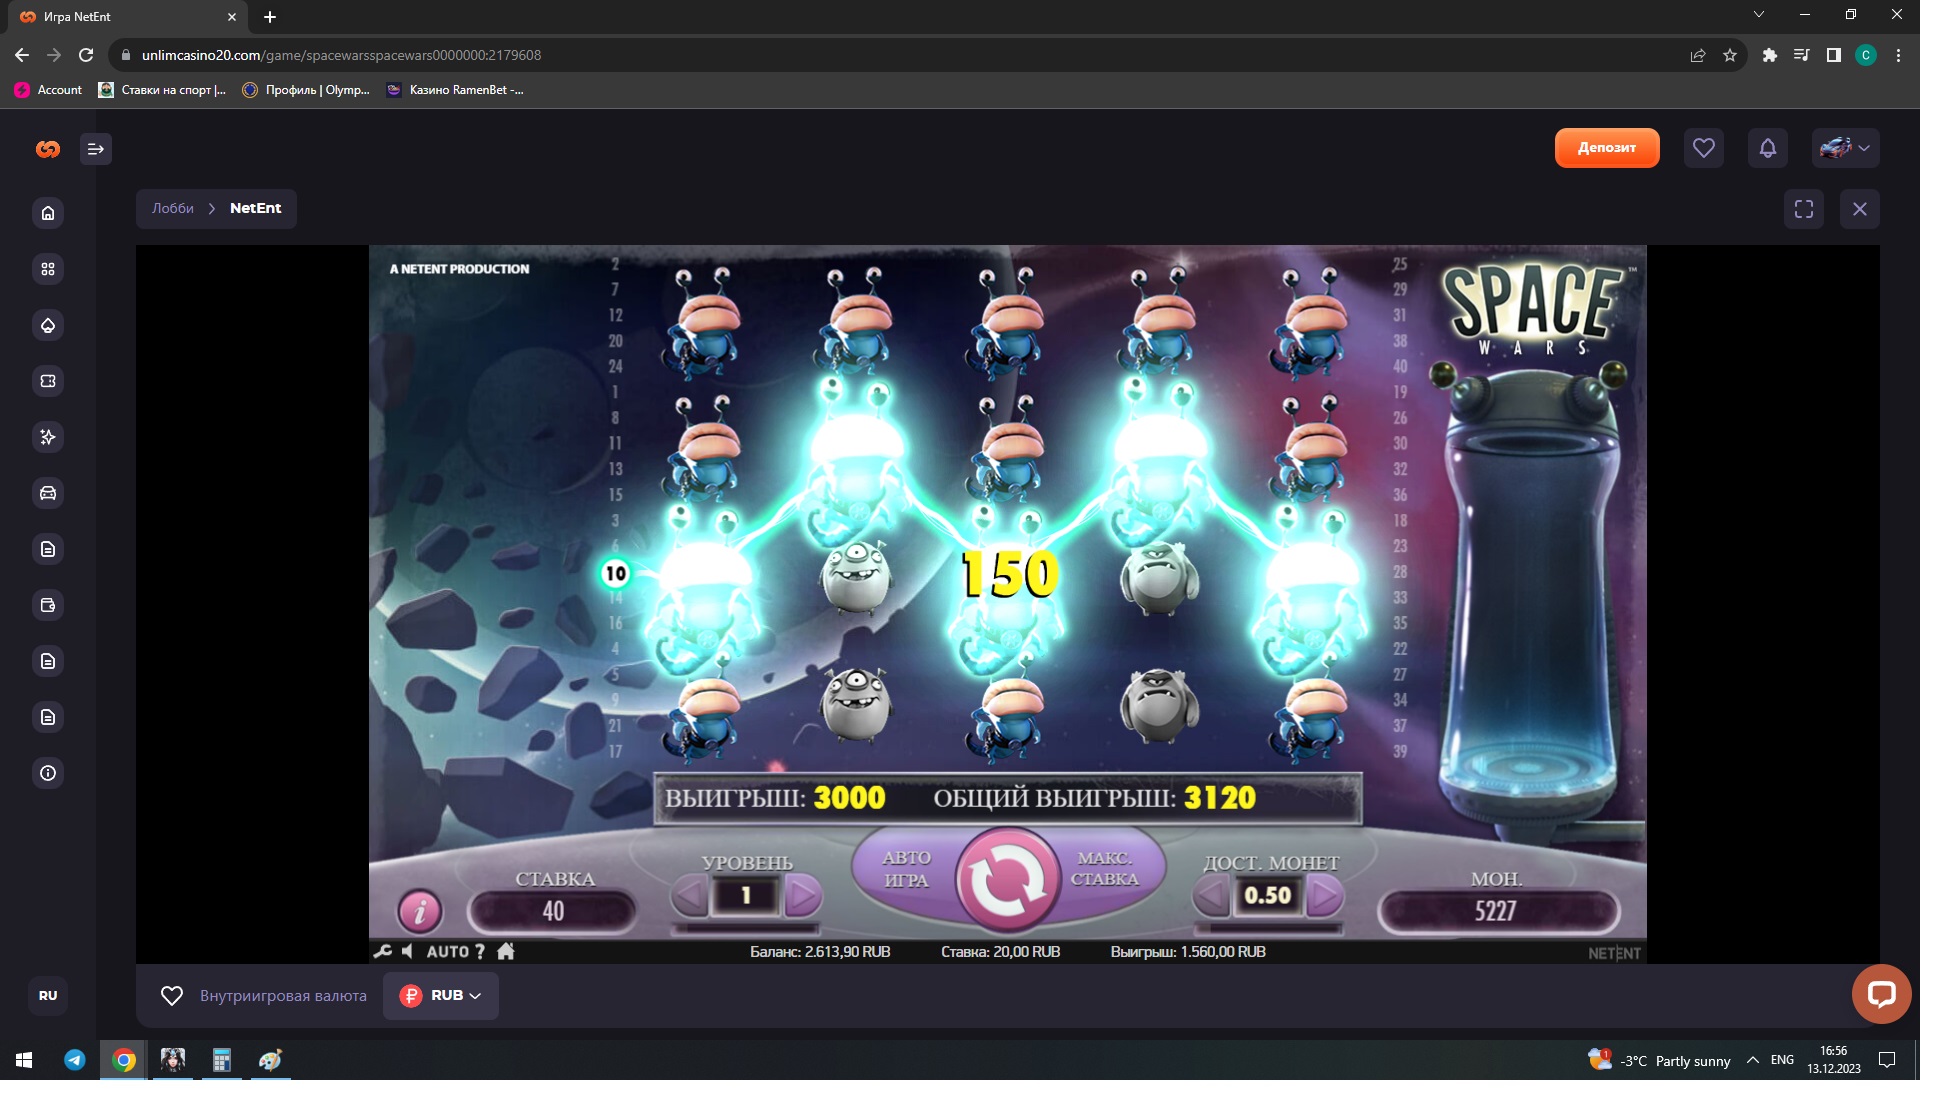The width and height of the screenshot is (1940, 1098).
Task: Go to Лобби breadcrumb link
Action: [x=173, y=208]
